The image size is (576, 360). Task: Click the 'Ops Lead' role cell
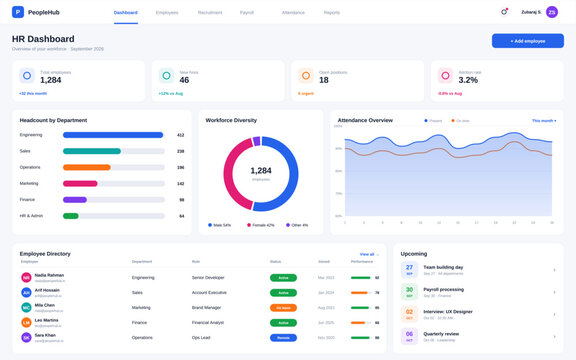click(x=201, y=338)
